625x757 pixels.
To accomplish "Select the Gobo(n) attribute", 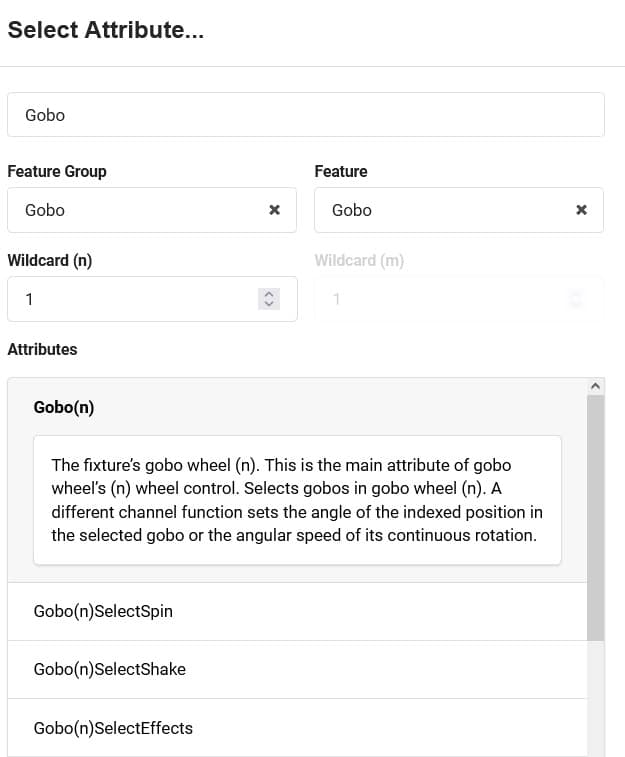I will [65, 407].
